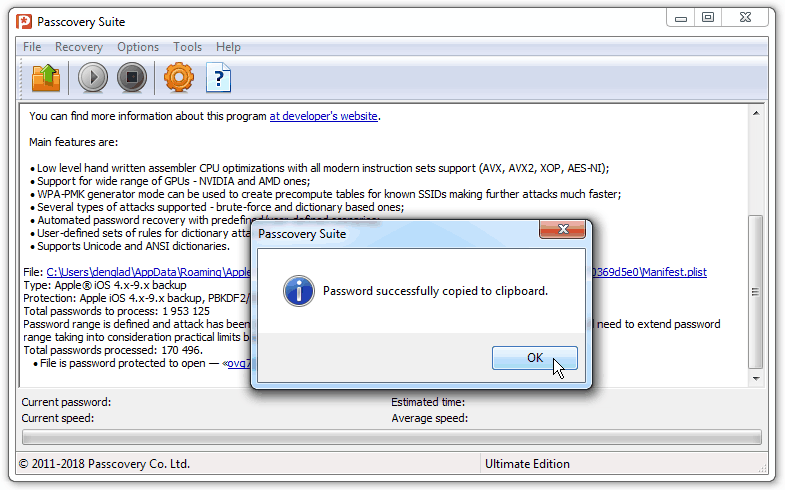Click the blue information icon in the dialog
Image resolution: width=785 pixels, height=490 pixels.
point(298,291)
